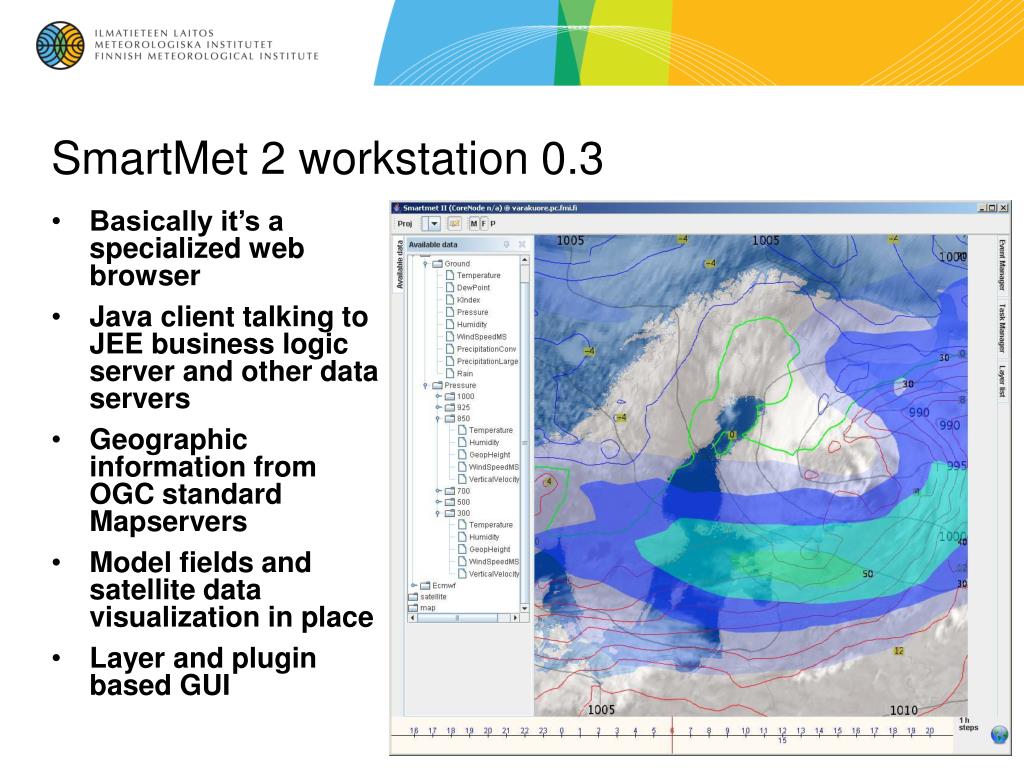Collapse the 850 pressure level folder
The image size is (1024, 768).
pyautogui.click(x=439, y=419)
